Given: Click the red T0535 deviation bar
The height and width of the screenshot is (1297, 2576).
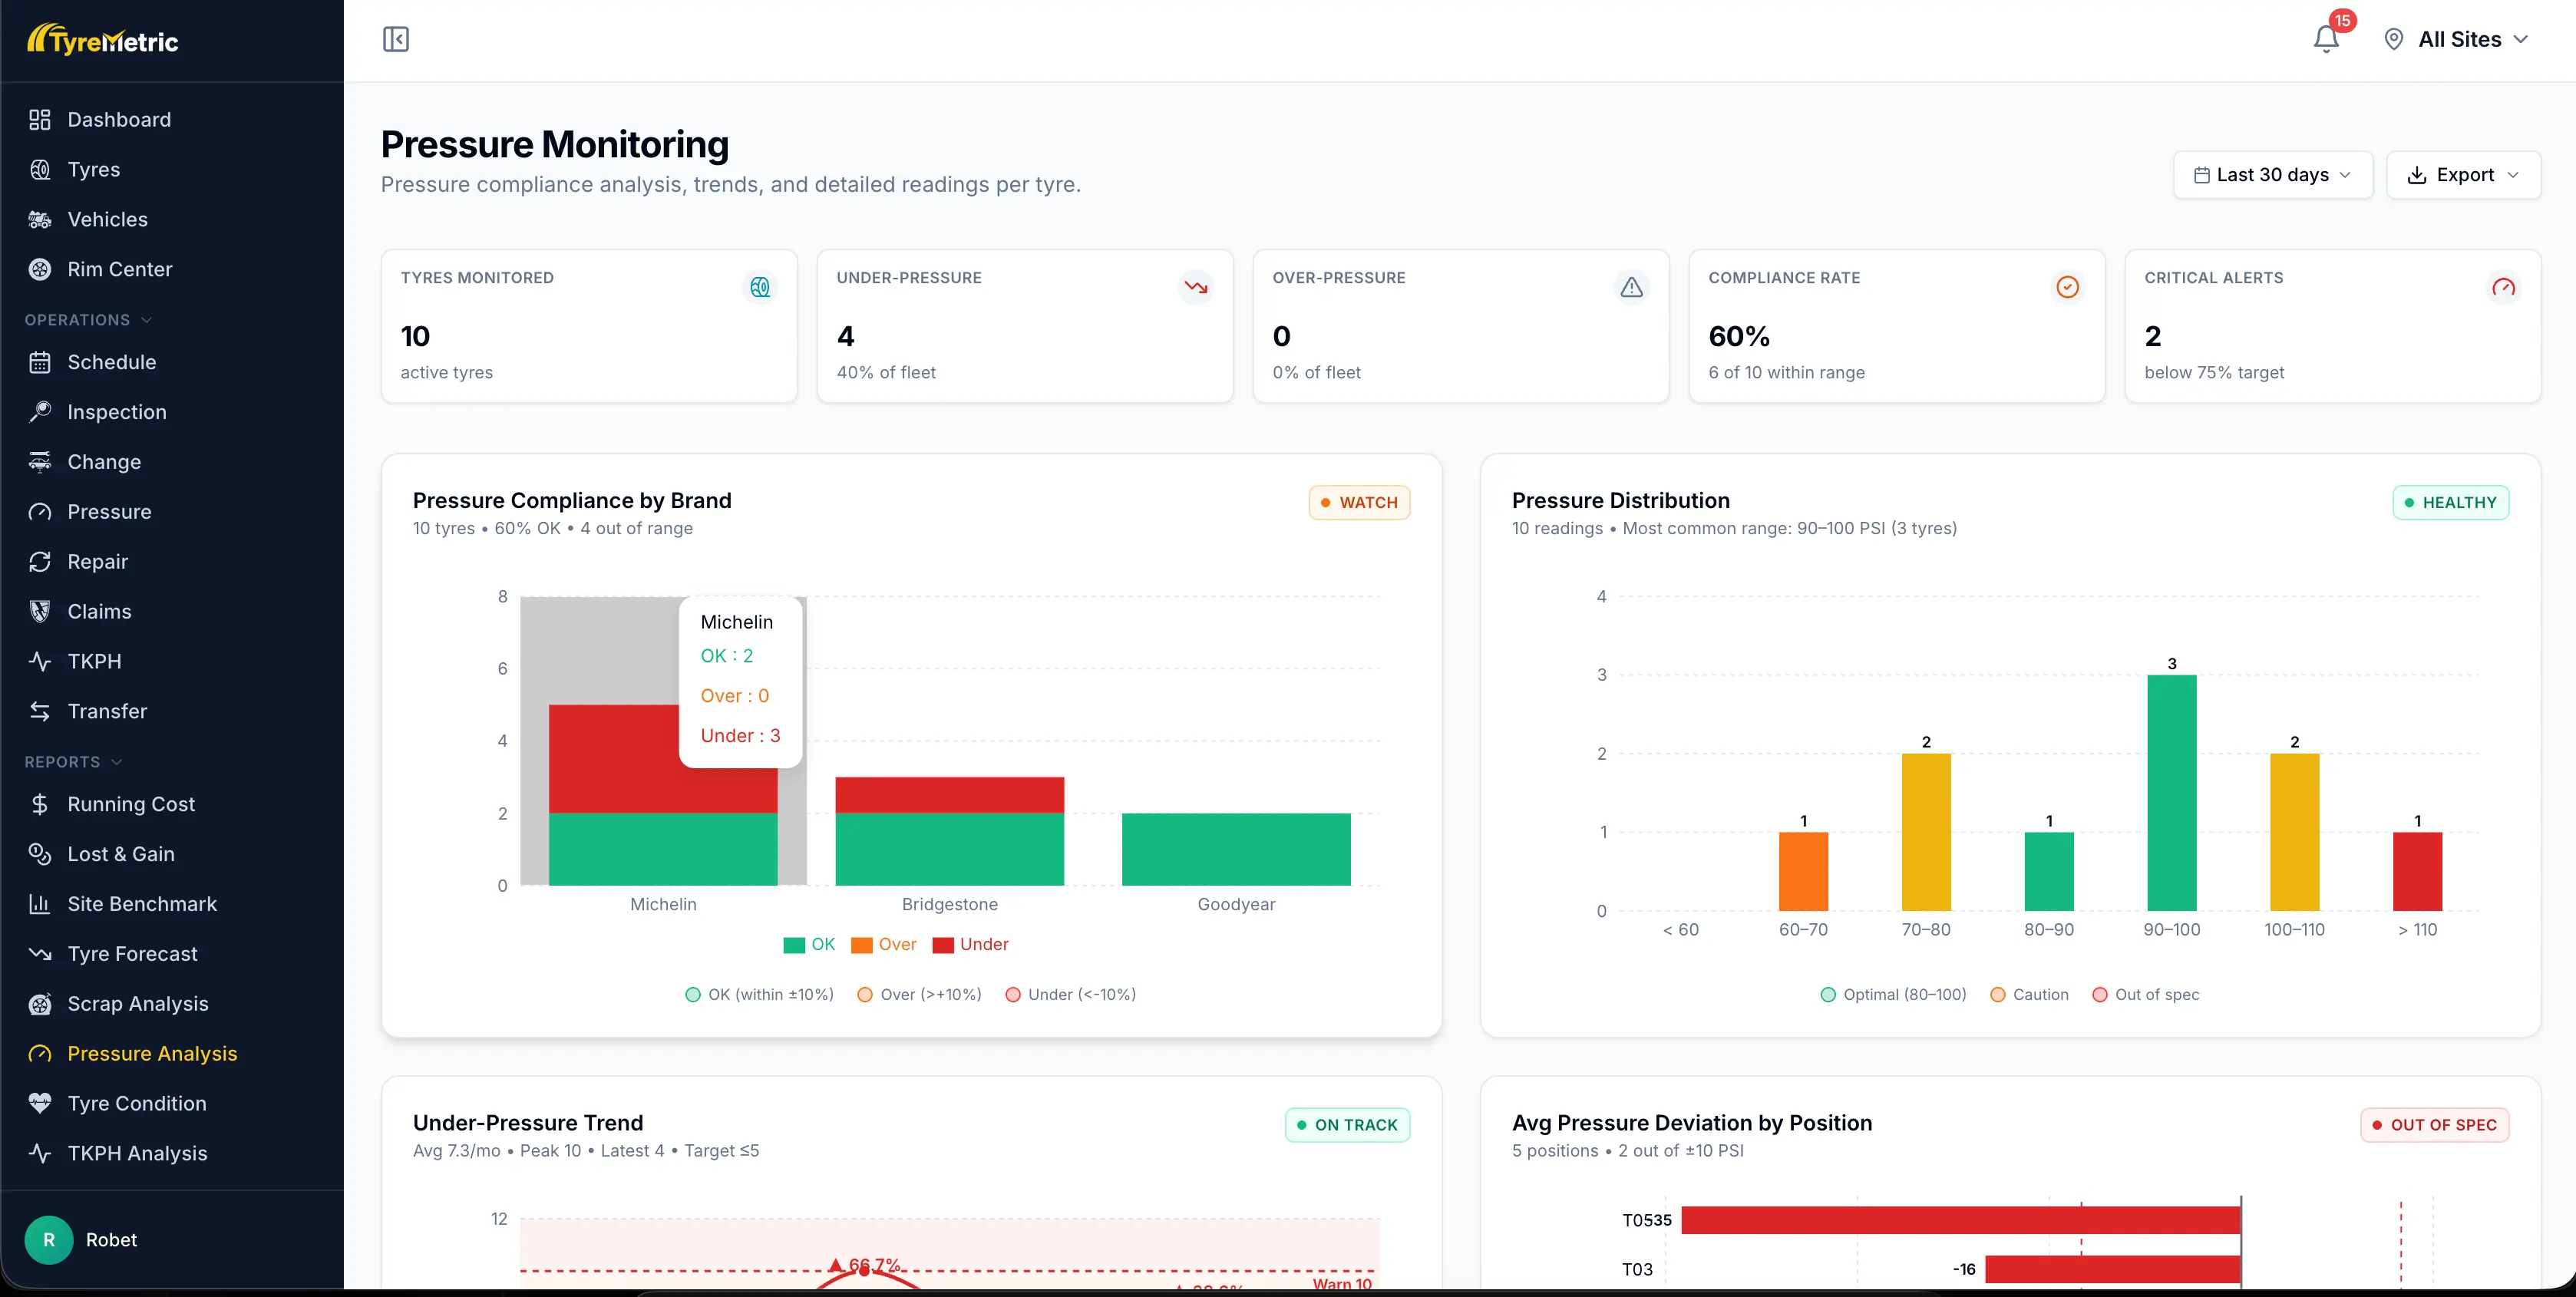Looking at the screenshot, I should click(1960, 1220).
